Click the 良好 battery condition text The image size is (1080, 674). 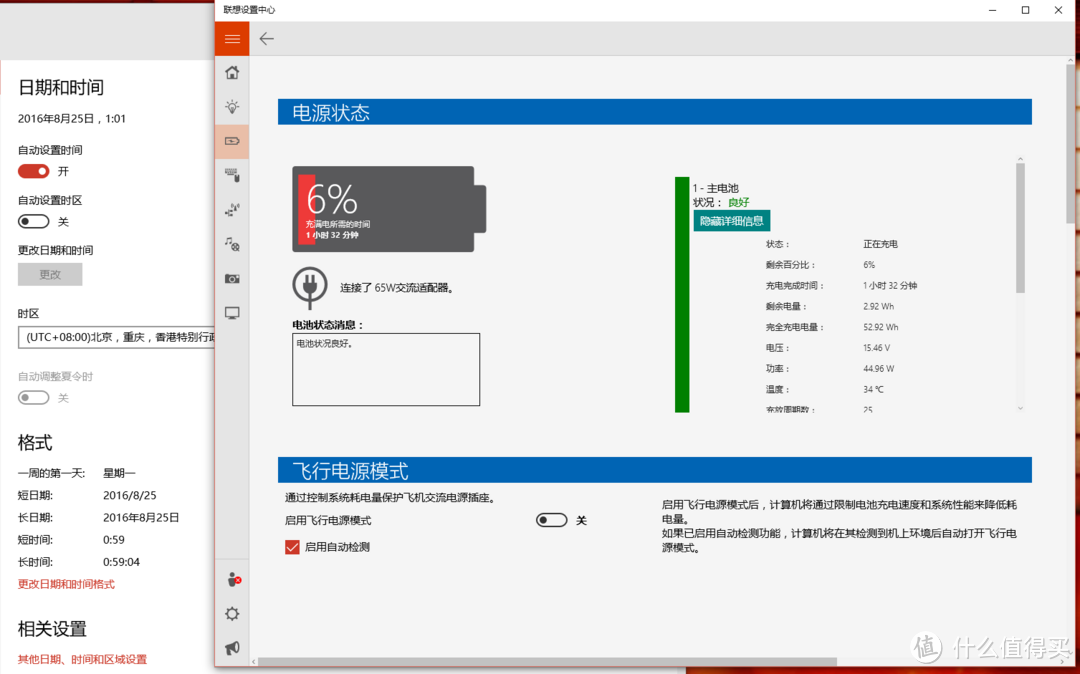tap(738, 202)
